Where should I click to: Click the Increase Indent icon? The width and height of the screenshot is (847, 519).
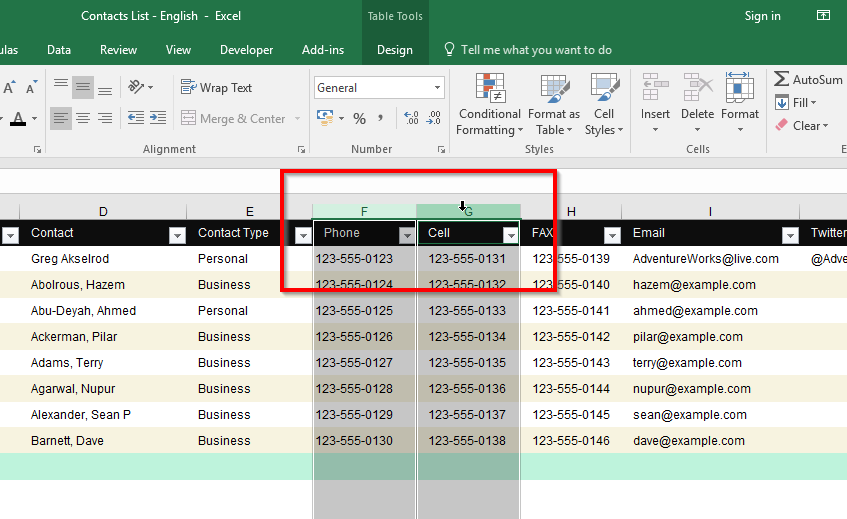click(x=159, y=119)
